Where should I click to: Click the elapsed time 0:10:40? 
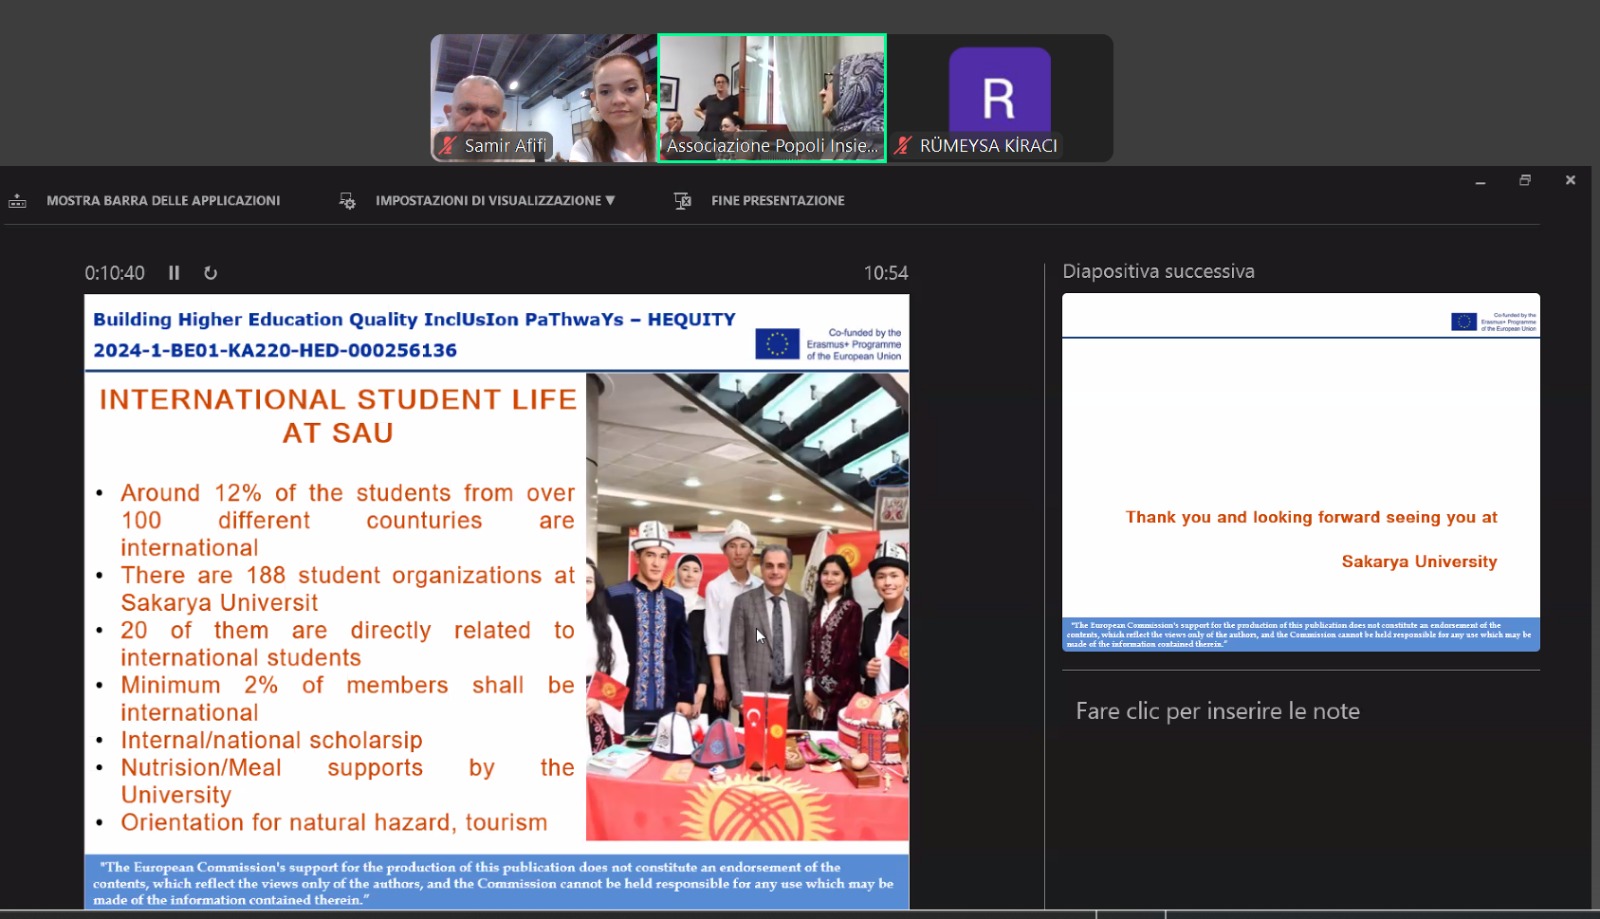[114, 273]
